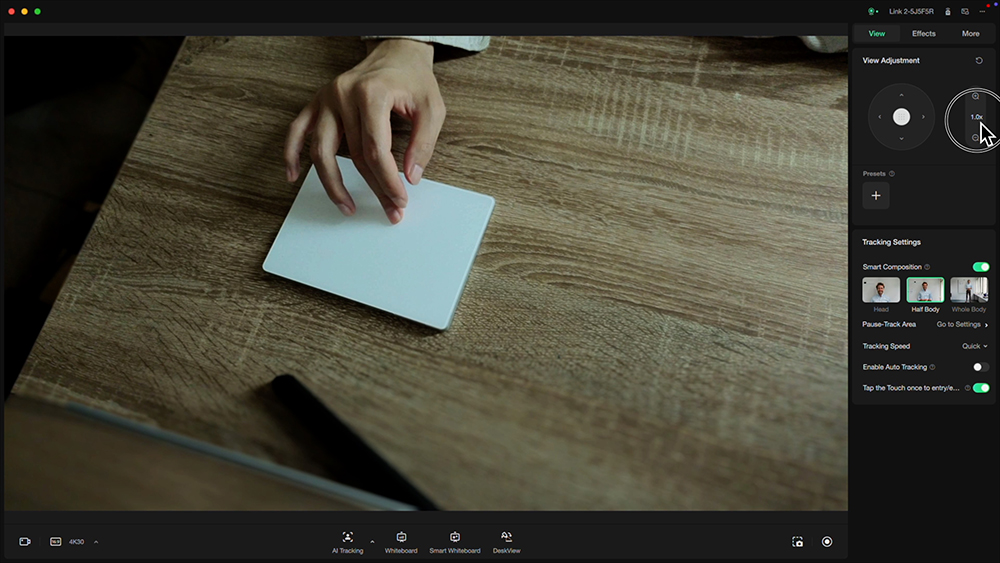Click the camera preview video area
The width and height of the screenshot is (1000, 563).
click(x=426, y=273)
